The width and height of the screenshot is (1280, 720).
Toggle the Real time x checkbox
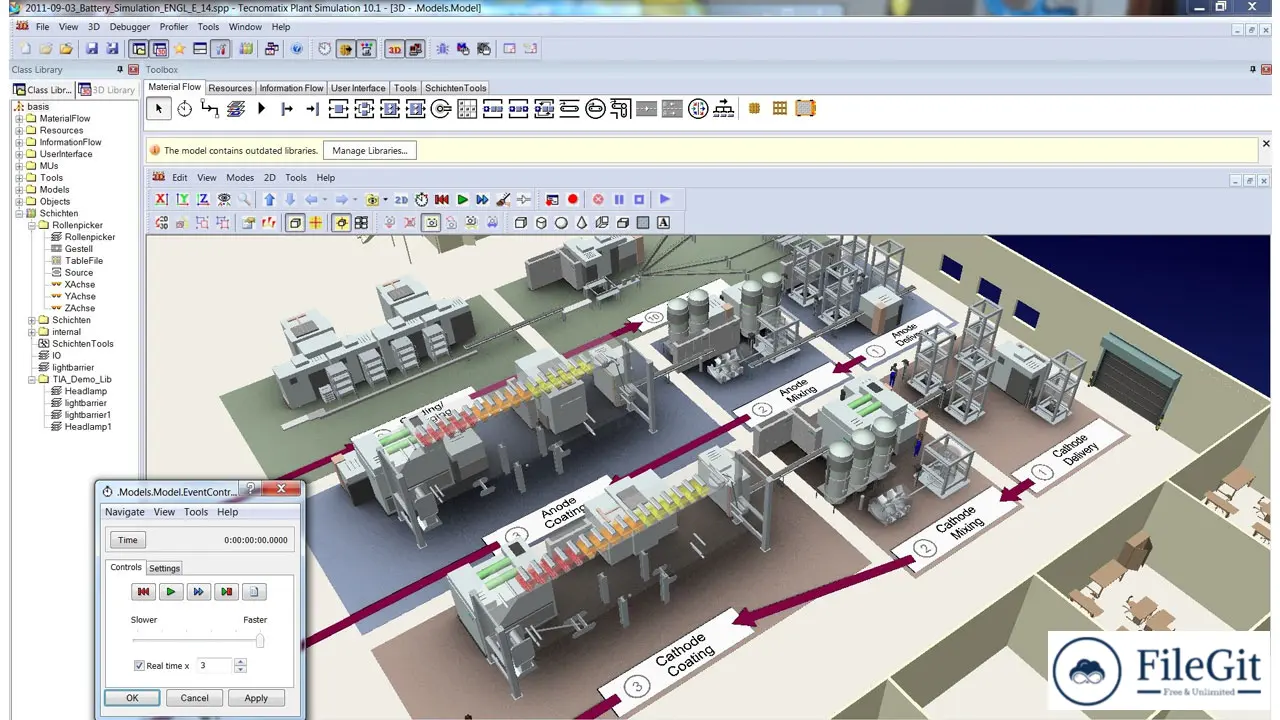point(139,666)
